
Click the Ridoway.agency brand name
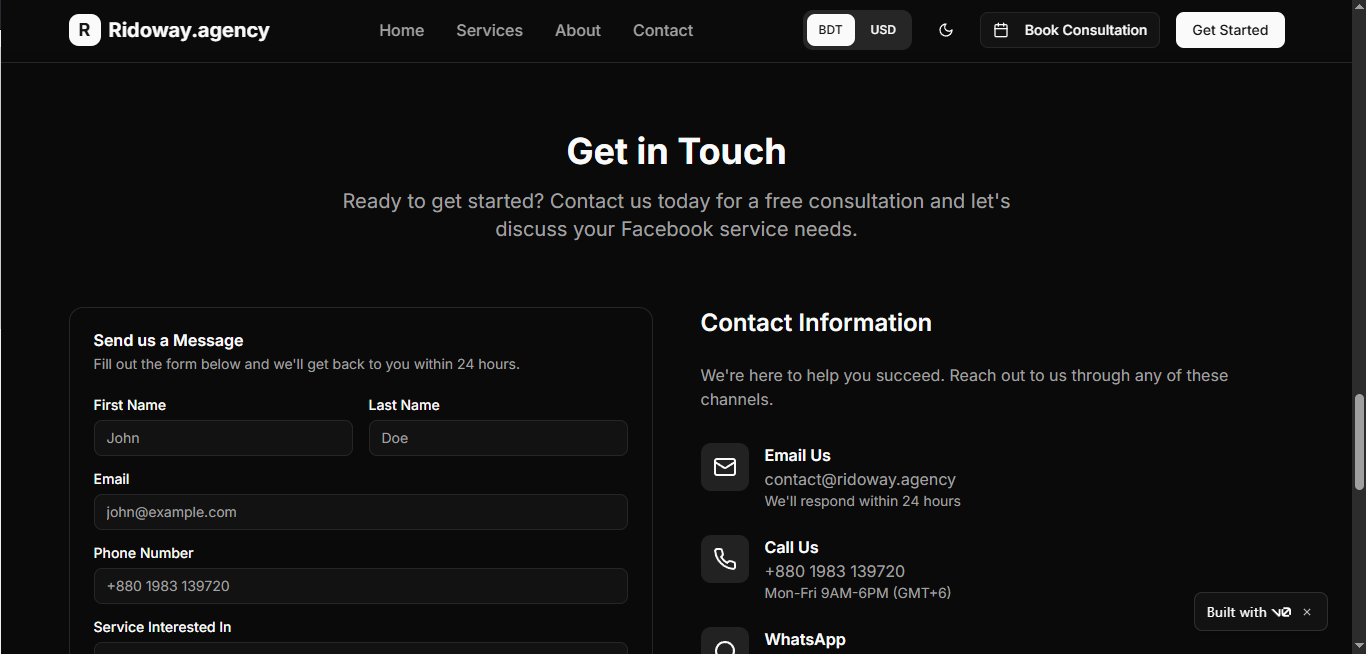click(189, 30)
